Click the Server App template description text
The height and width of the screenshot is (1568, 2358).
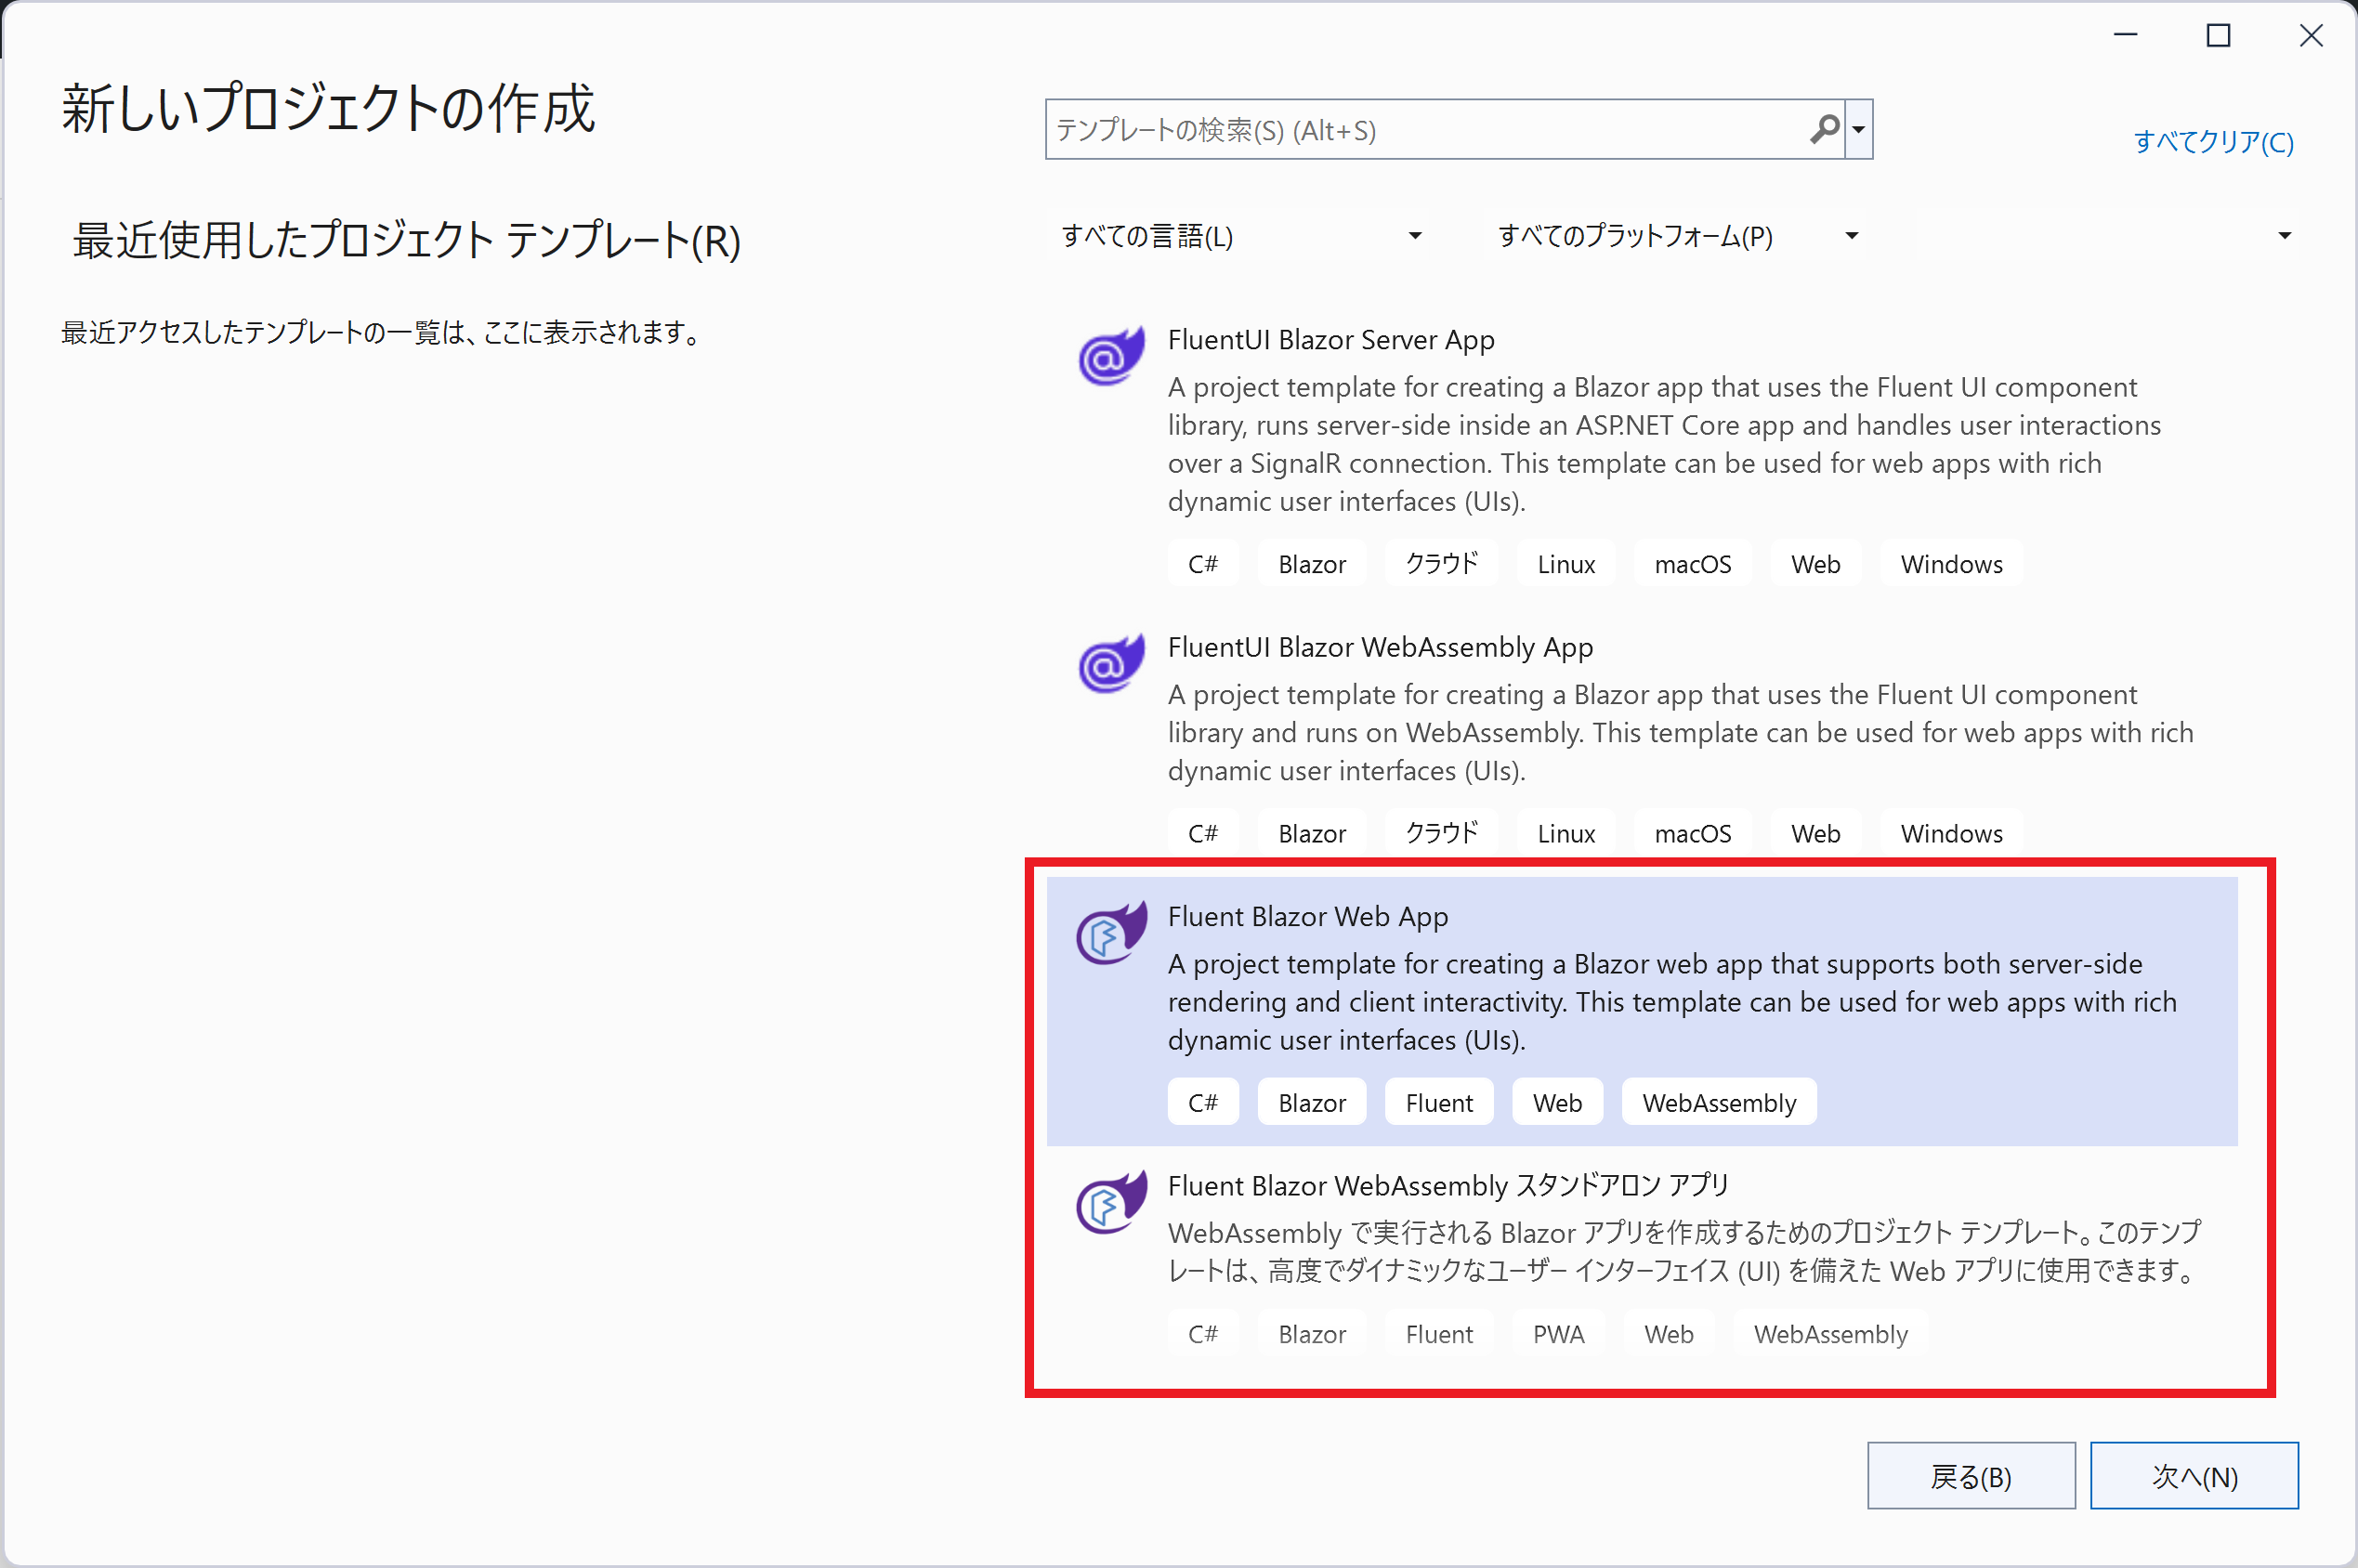pyautogui.click(x=1664, y=444)
